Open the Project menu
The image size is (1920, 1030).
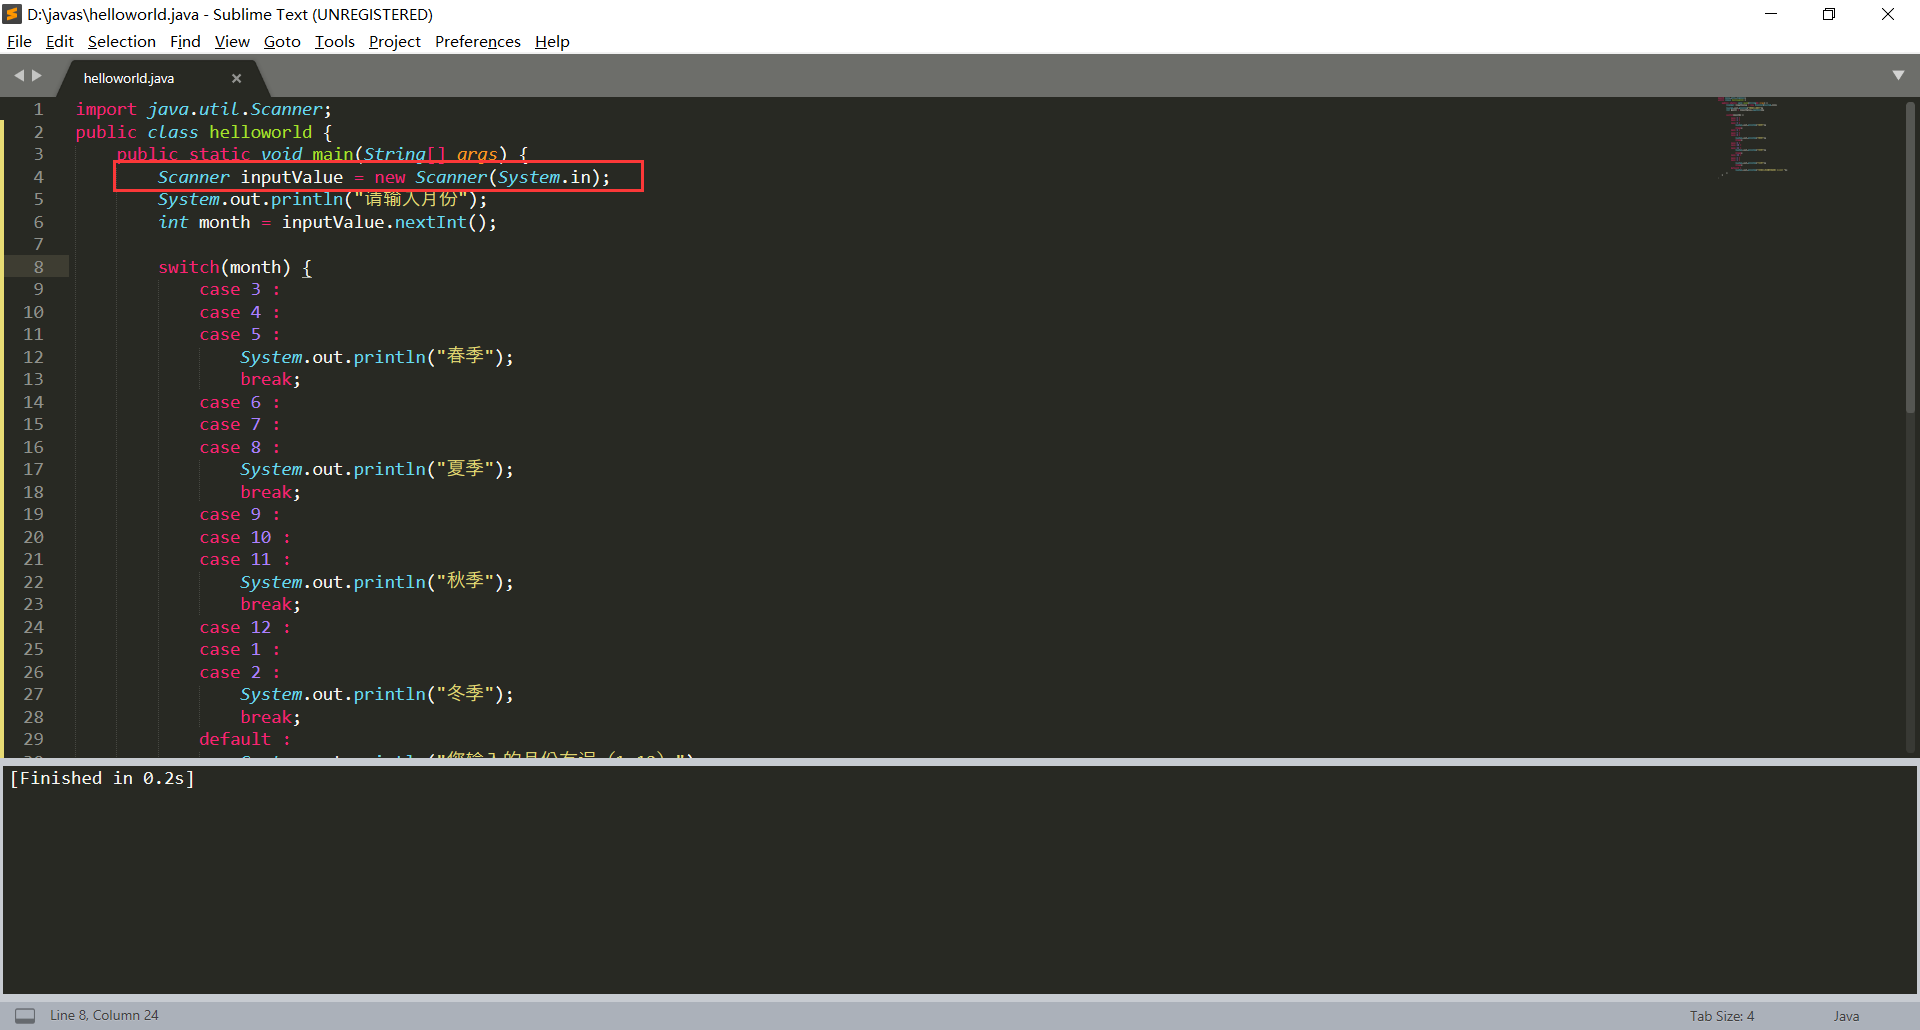point(394,41)
